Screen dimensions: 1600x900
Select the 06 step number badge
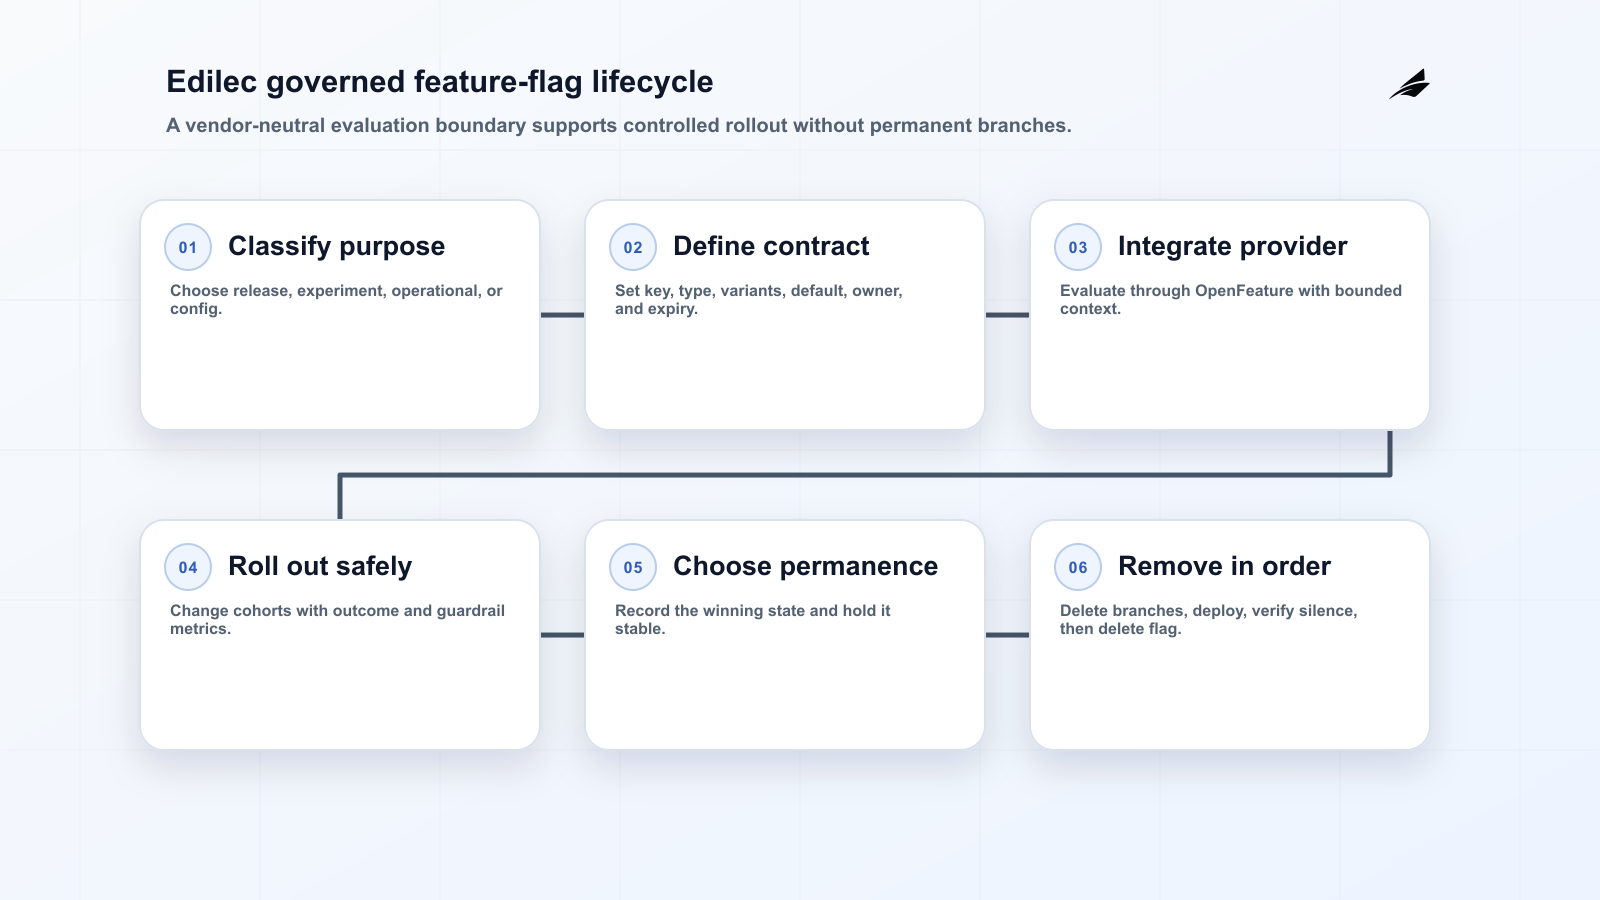[x=1078, y=567]
